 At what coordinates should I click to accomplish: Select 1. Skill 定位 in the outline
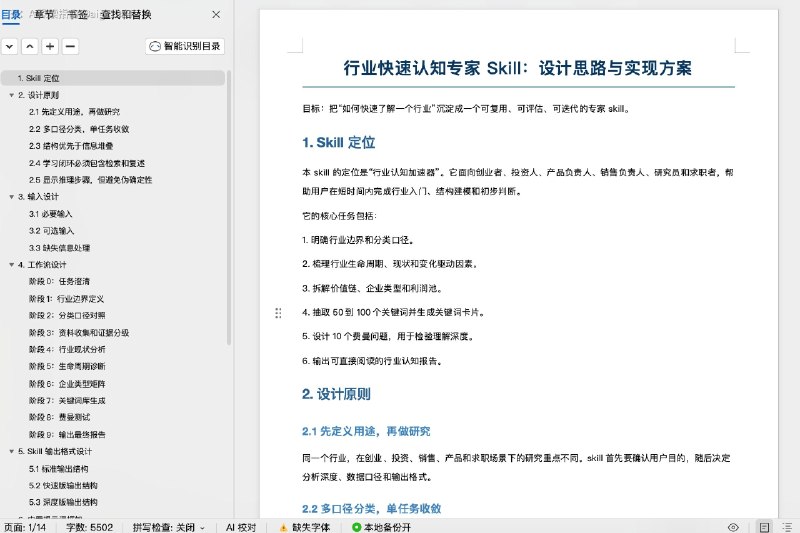112,78
